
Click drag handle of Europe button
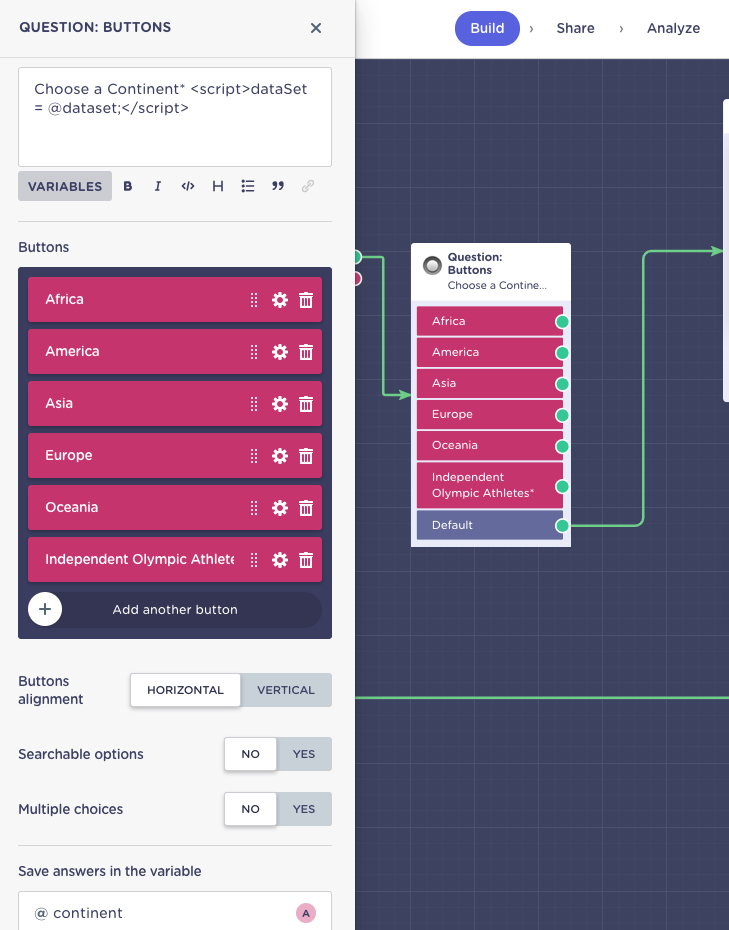(x=254, y=456)
